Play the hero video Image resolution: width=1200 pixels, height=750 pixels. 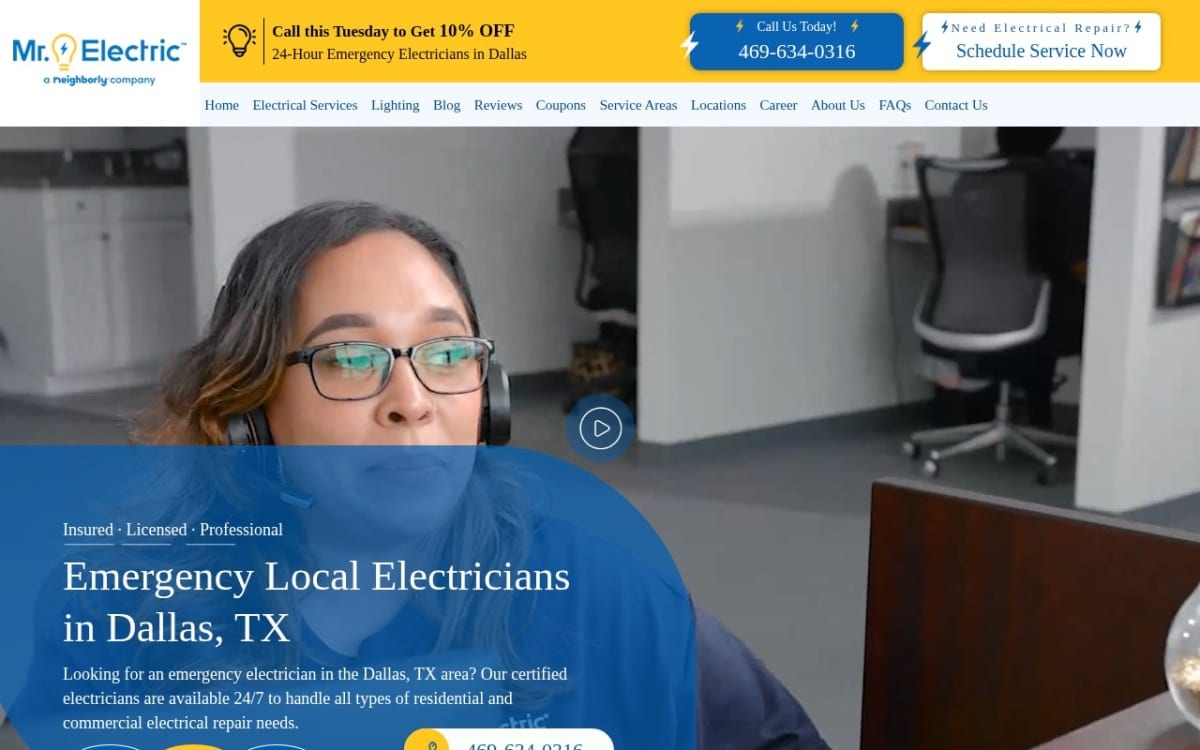tap(600, 428)
